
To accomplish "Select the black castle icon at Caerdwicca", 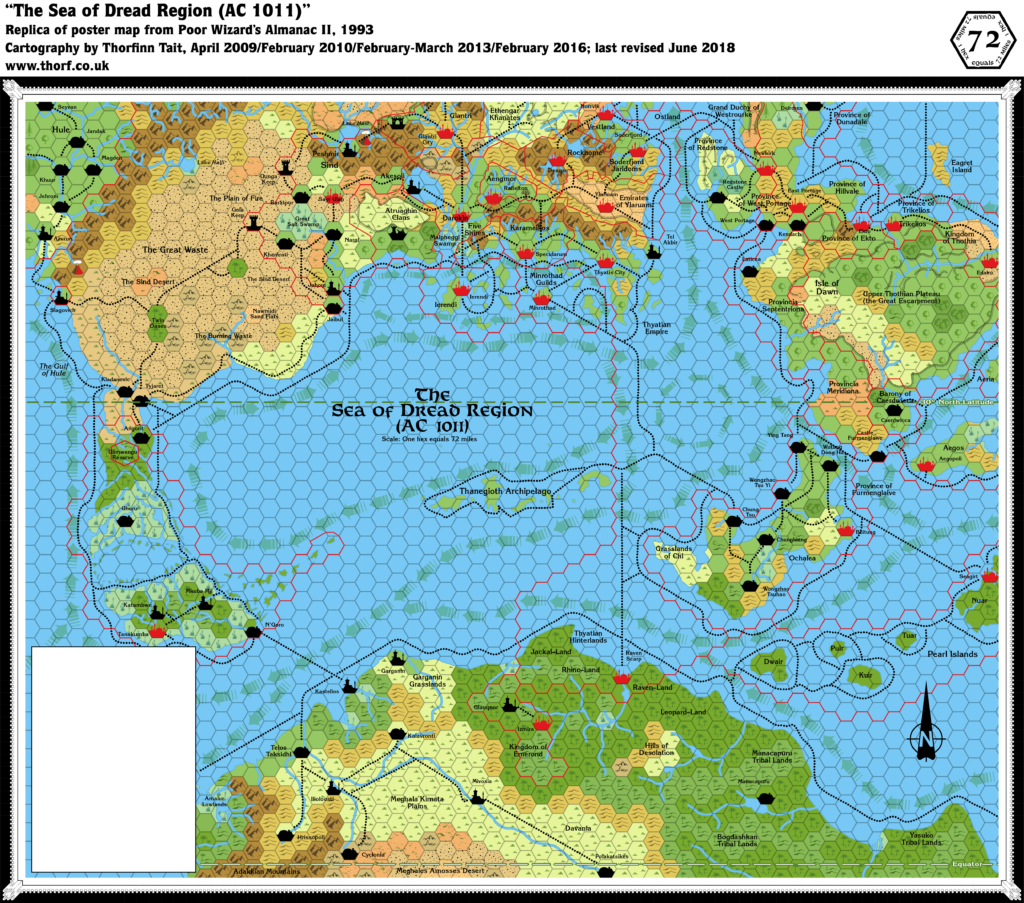I will click(894, 410).
